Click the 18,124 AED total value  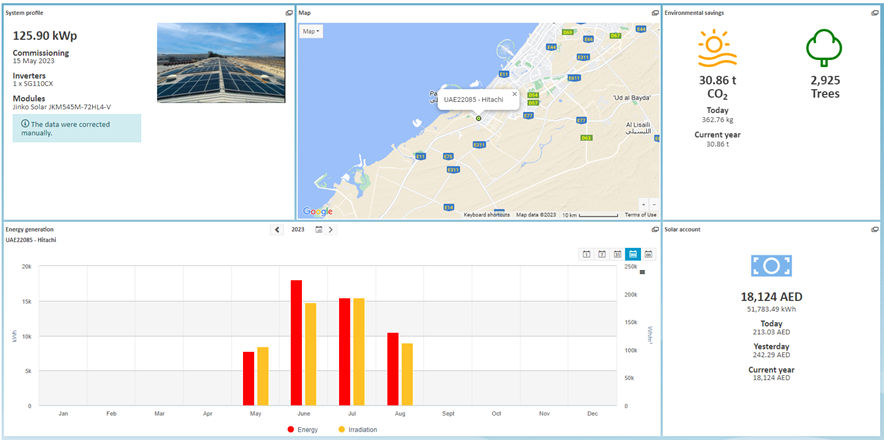771,297
